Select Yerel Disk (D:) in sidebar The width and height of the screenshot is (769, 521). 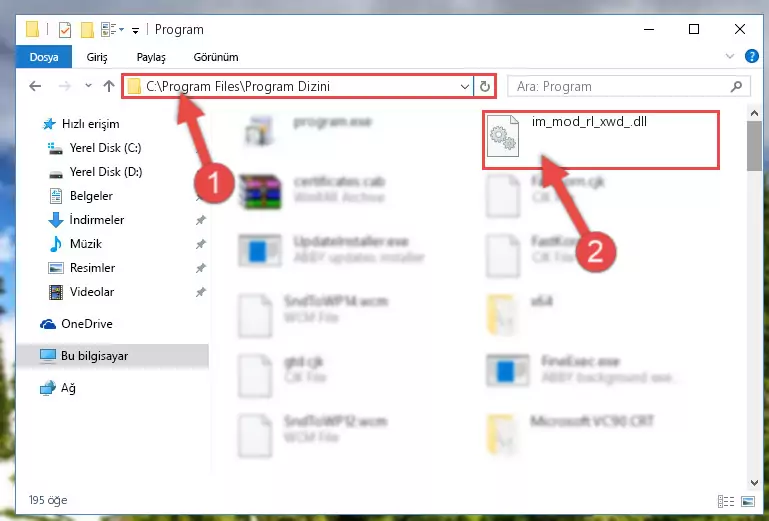tap(105, 172)
